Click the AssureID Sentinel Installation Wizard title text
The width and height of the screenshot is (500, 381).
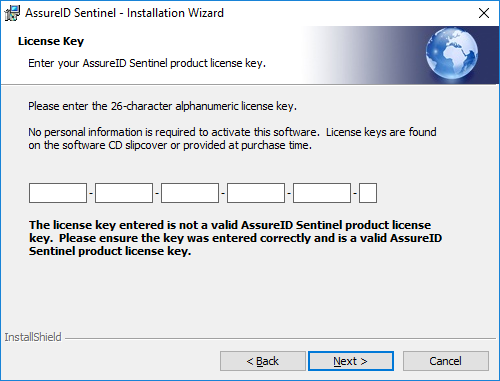click(x=124, y=13)
